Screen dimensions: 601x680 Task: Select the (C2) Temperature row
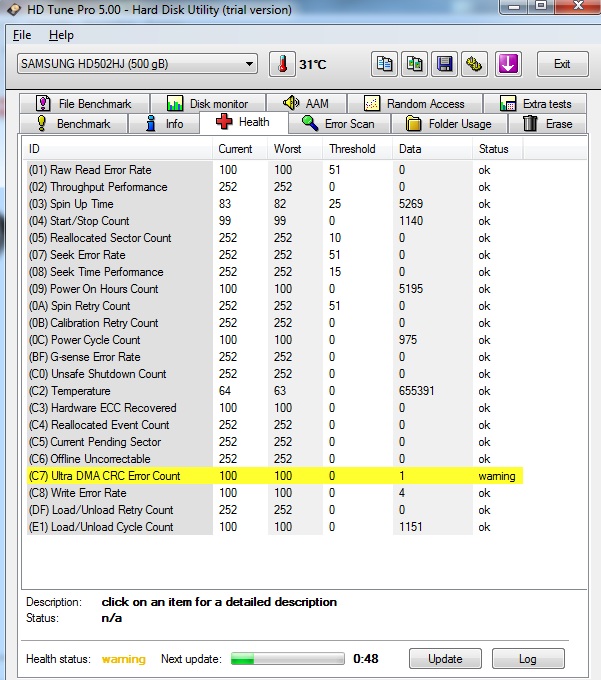click(275, 391)
